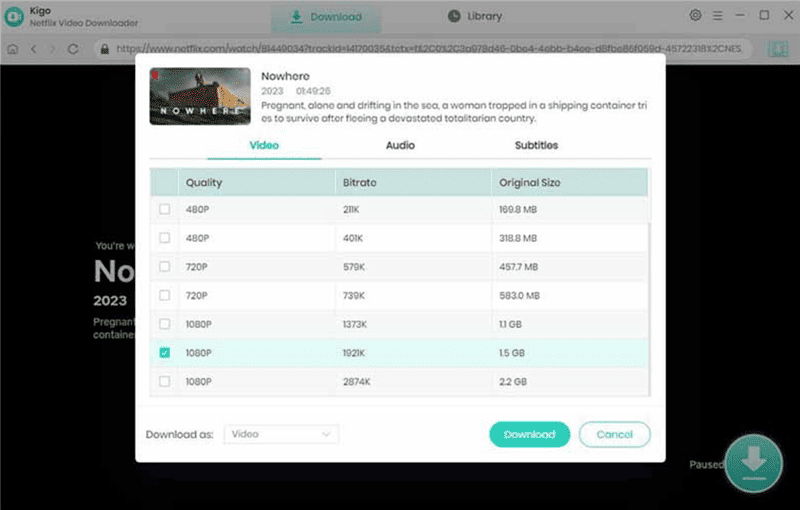The height and width of the screenshot is (510, 800).
Task: Click the 1.5 GB size cell
Action: click(512, 352)
